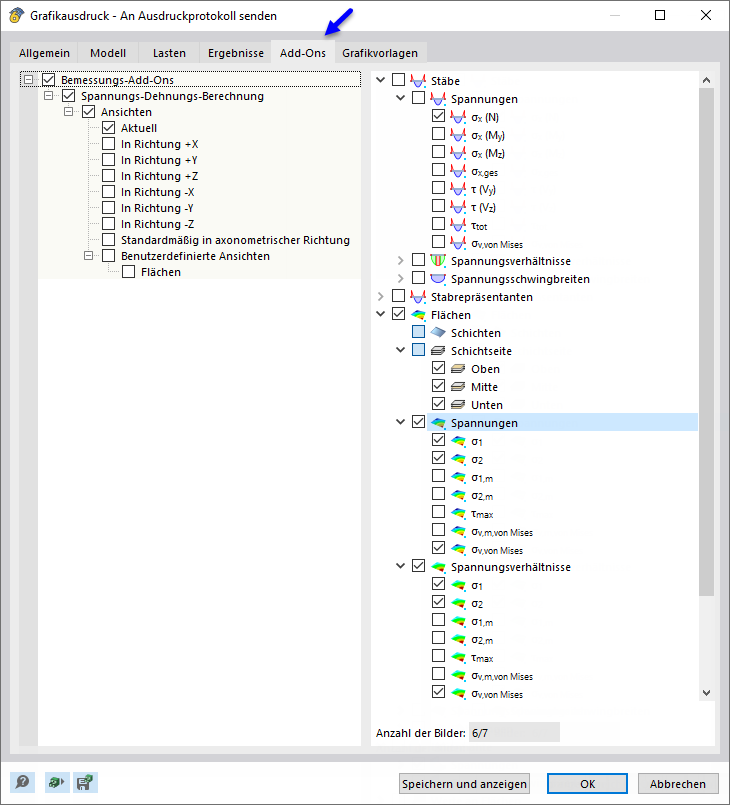This screenshot has width=730, height=805.
Task: Open the Ergebnisse tab
Action: click(236, 53)
